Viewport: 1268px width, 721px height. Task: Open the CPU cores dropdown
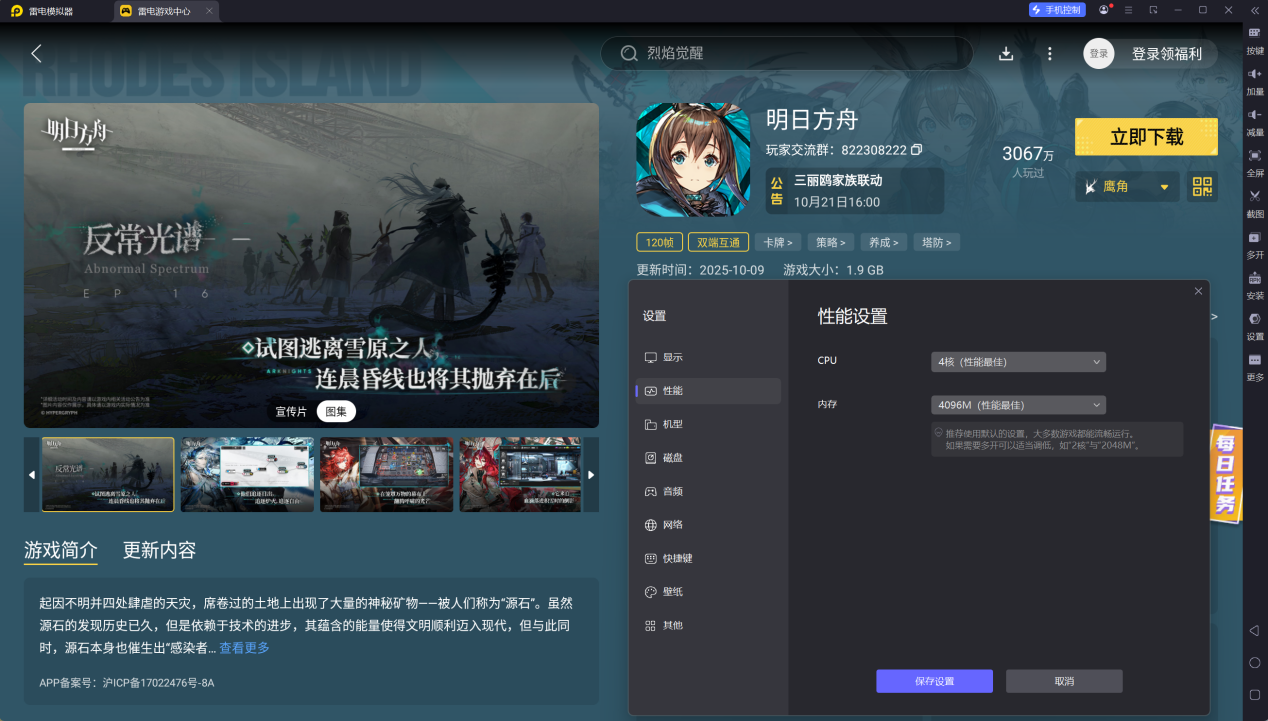(1018, 362)
